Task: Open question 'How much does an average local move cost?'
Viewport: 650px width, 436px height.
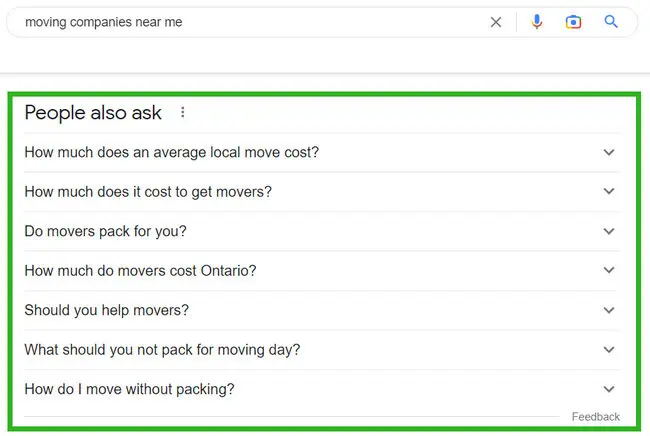Action: [171, 152]
